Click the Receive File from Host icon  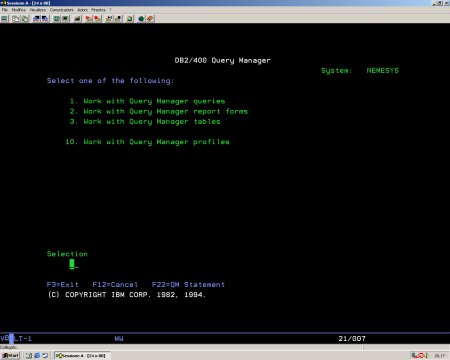pos(45,19)
